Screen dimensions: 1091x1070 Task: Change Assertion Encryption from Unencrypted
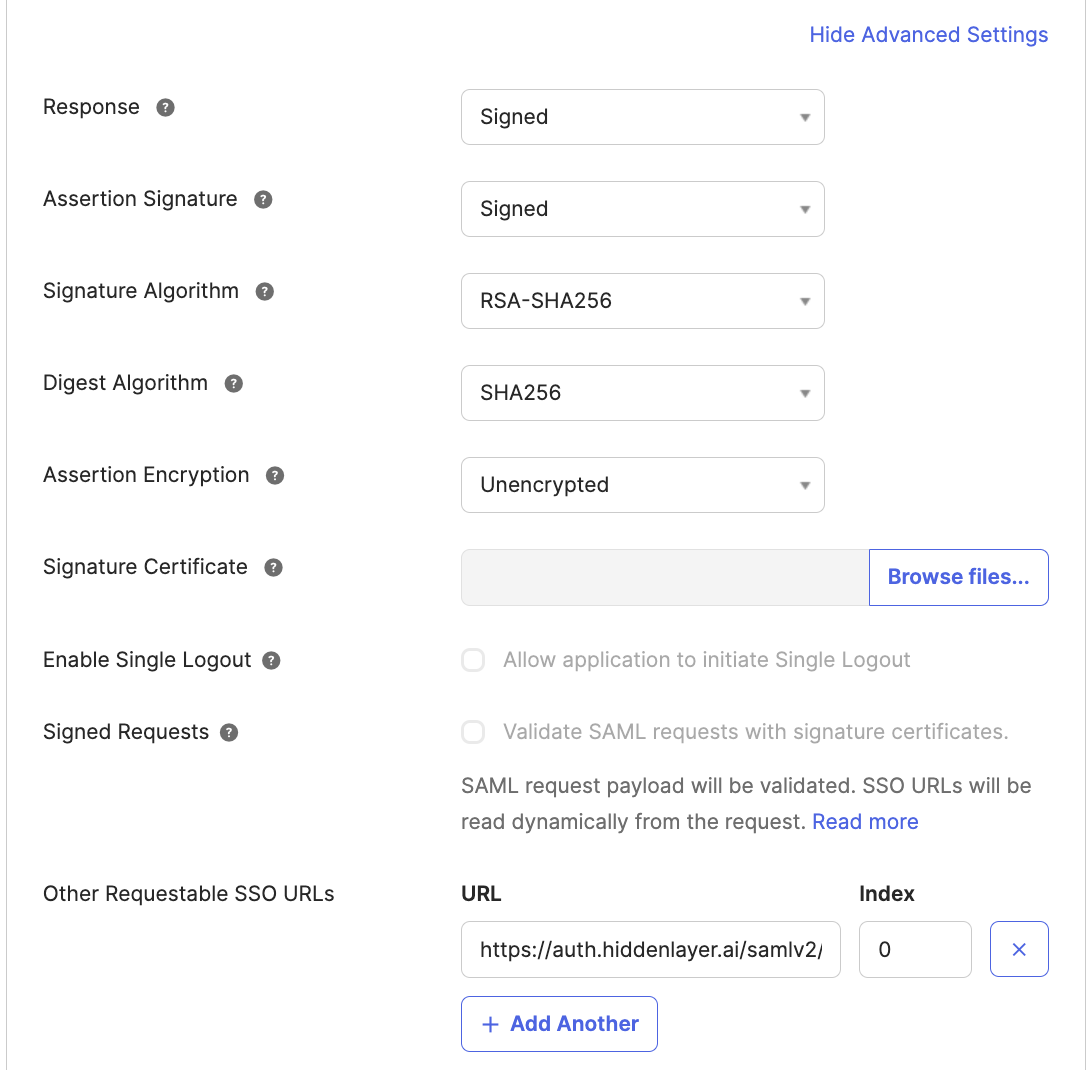click(x=642, y=485)
